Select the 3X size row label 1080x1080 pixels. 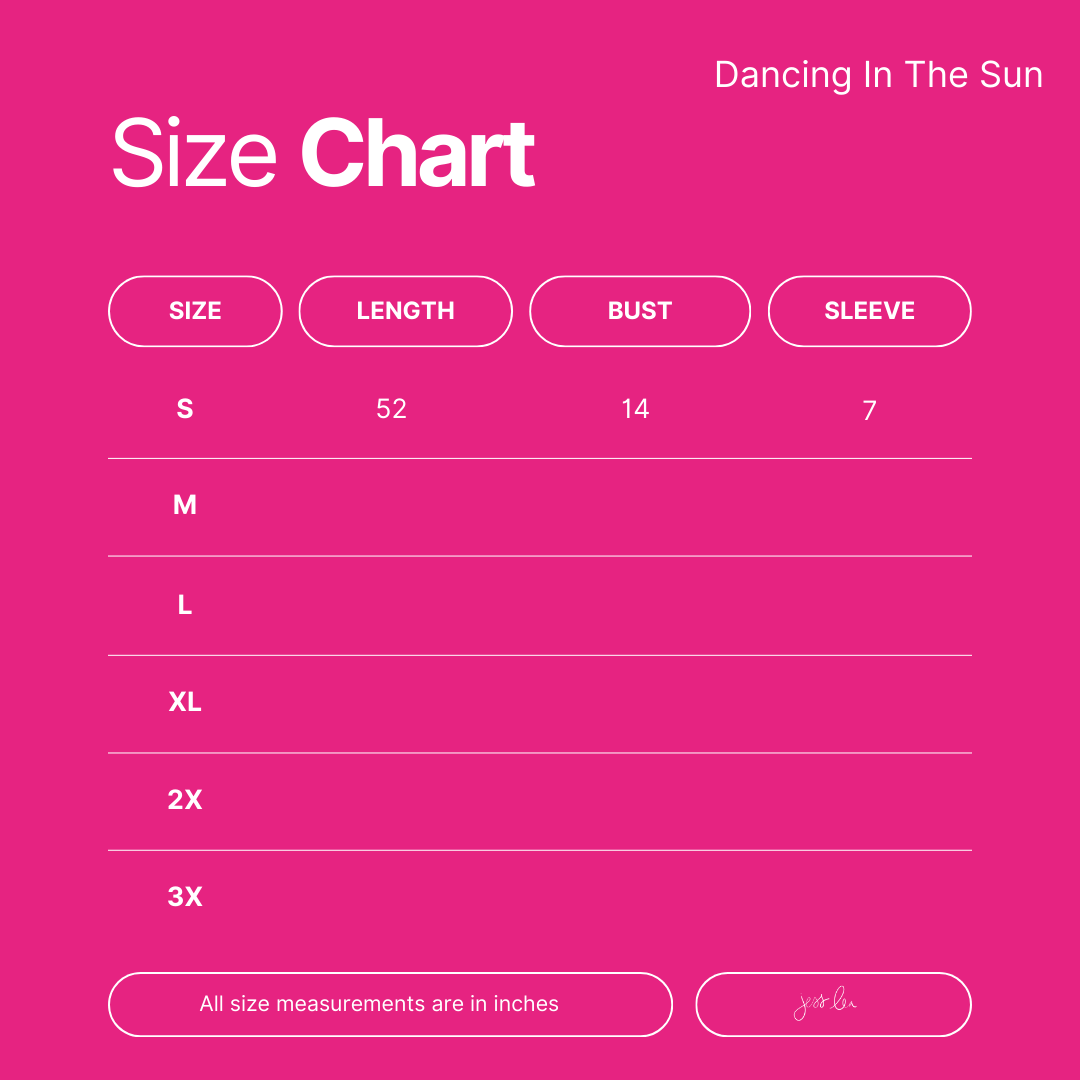point(185,897)
